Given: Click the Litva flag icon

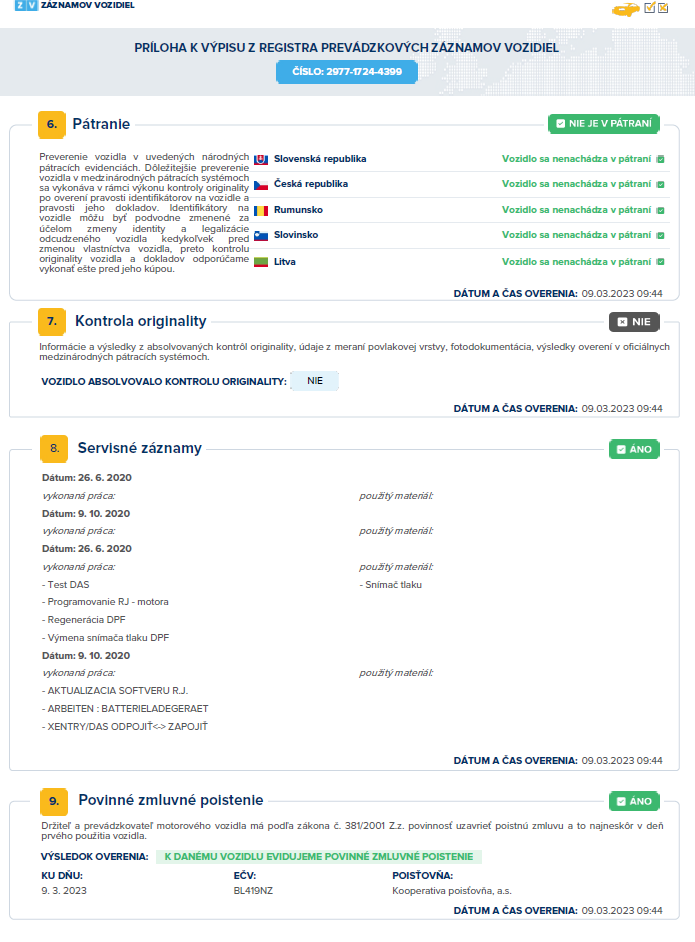Looking at the screenshot, I should point(261,262).
